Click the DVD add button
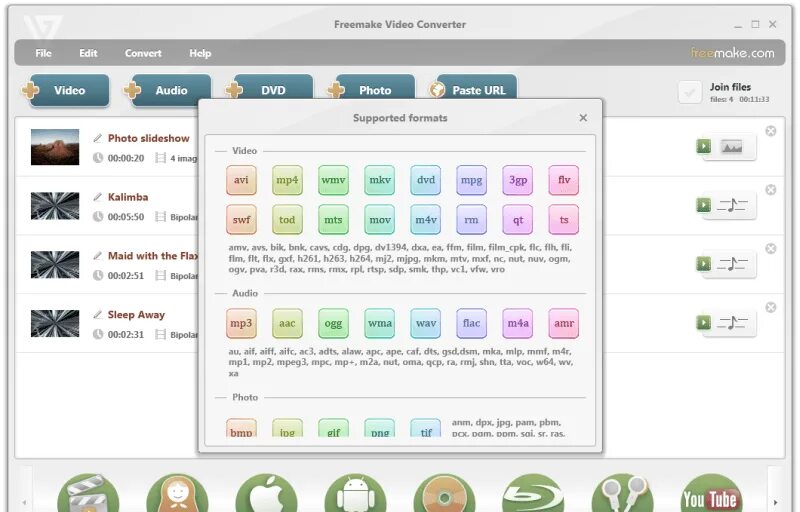Image resolution: width=800 pixels, height=512 pixels. pyautogui.click(x=269, y=87)
